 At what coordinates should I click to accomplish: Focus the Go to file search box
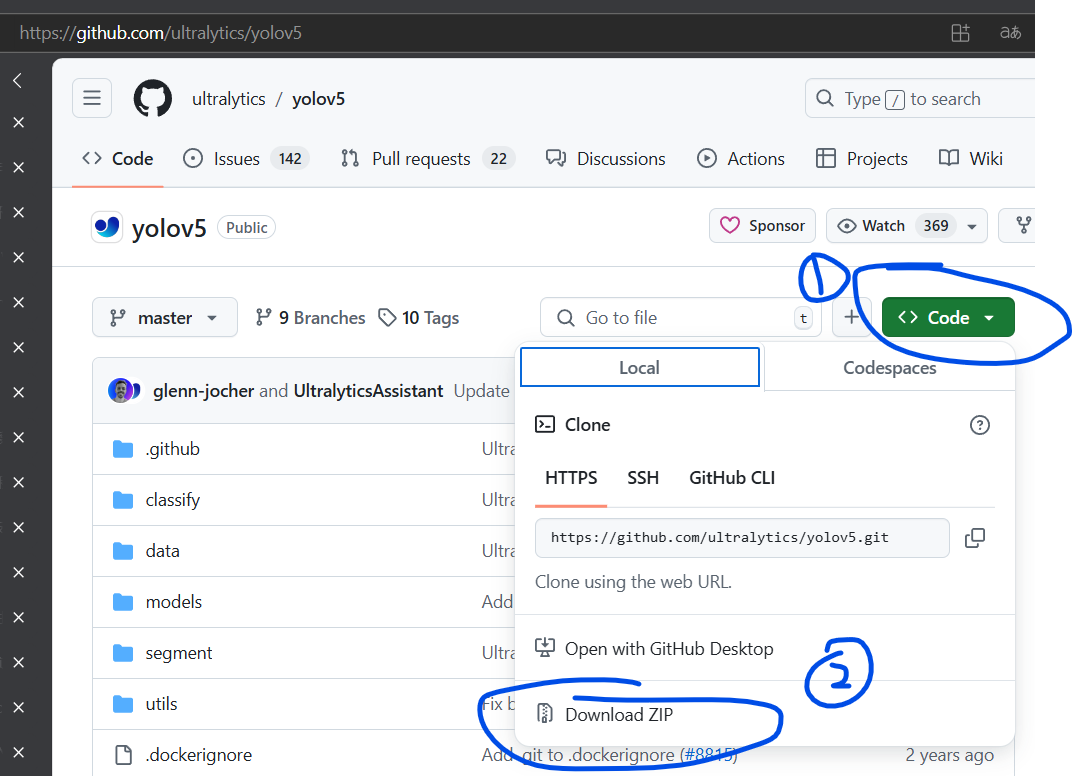(680, 317)
